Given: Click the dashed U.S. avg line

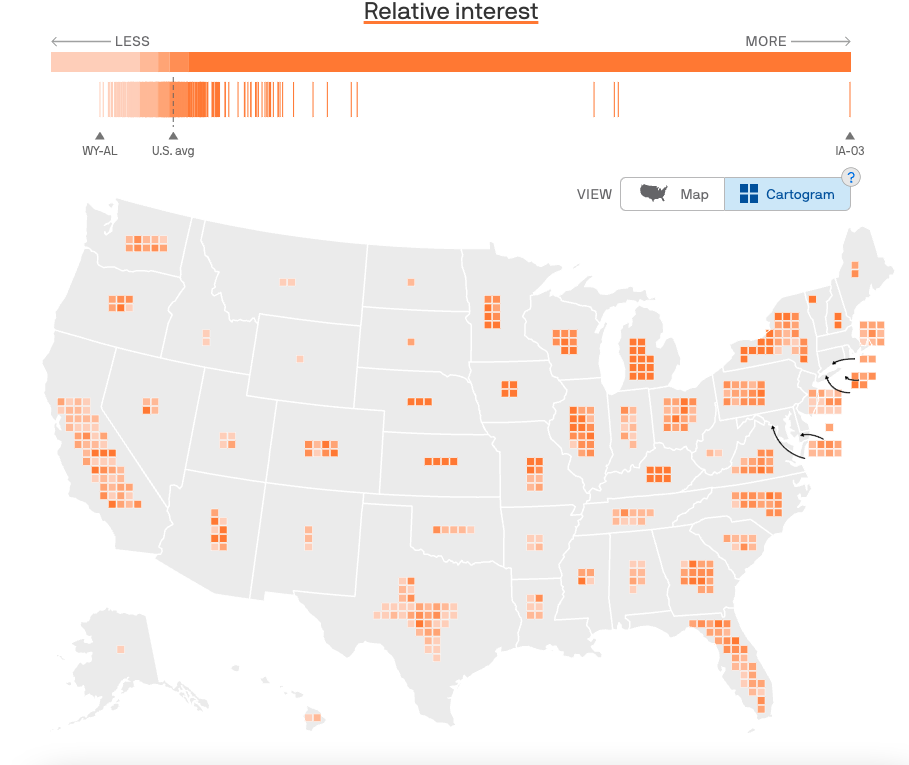Looking at the screenshot, I should [x=174, y=100].
